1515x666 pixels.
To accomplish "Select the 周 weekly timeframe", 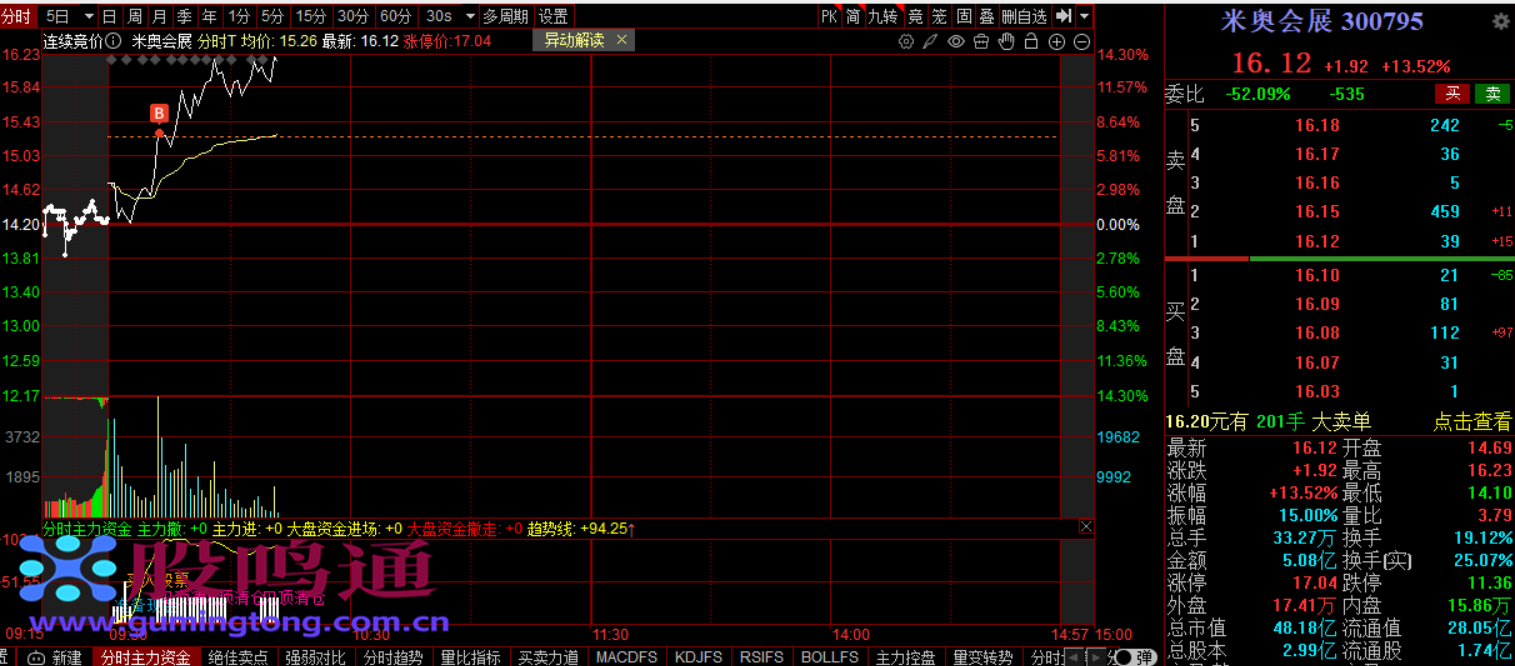I will tap(134, 16).
